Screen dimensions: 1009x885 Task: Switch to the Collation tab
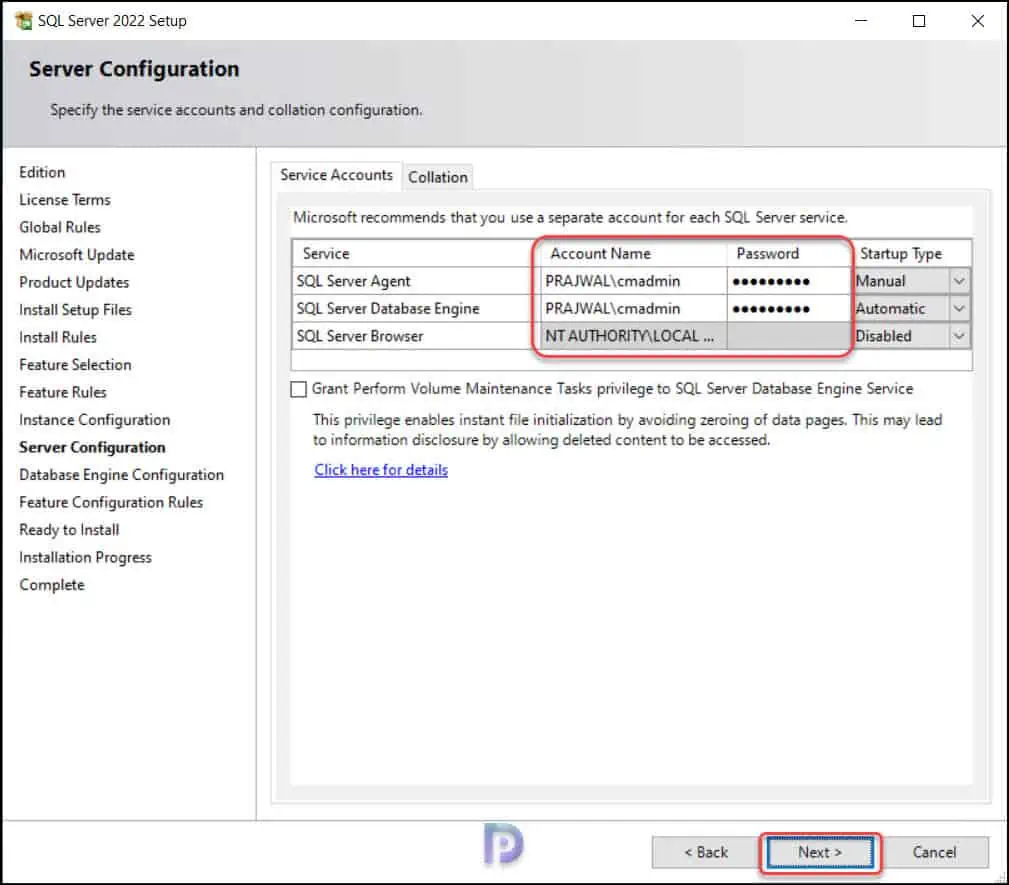(x=438, y=177)
